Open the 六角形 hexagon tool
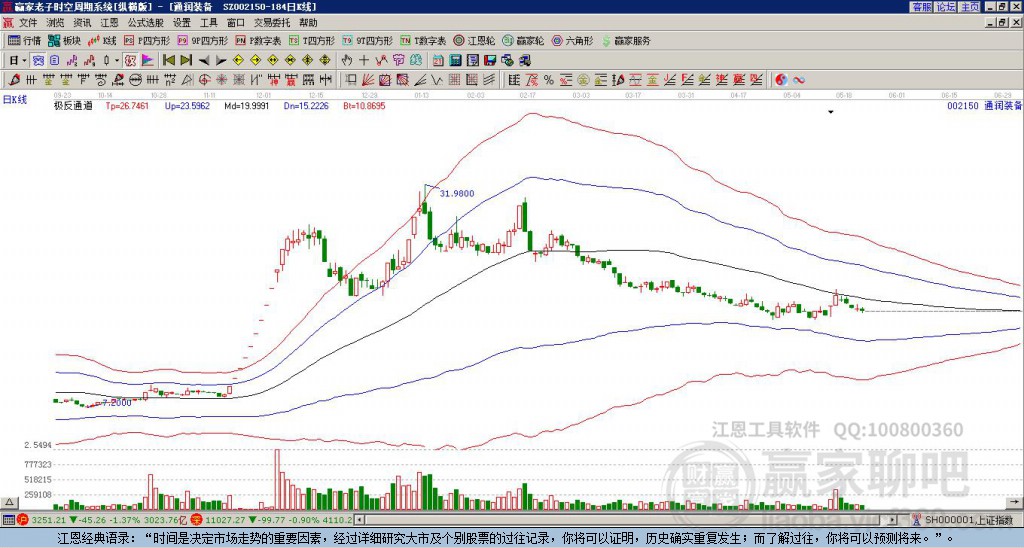The width and height of the screenshot is (1024, 548). pos(572,40)
